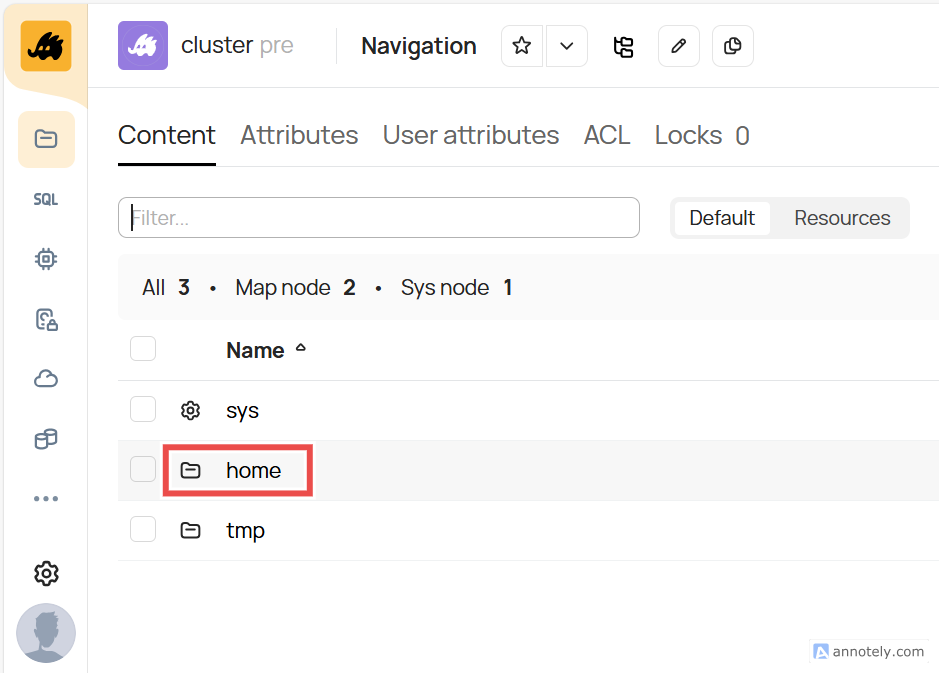Screen dimensions: 939x673
Task: Select the home row checkbox
Action: (x=143, y=469)
